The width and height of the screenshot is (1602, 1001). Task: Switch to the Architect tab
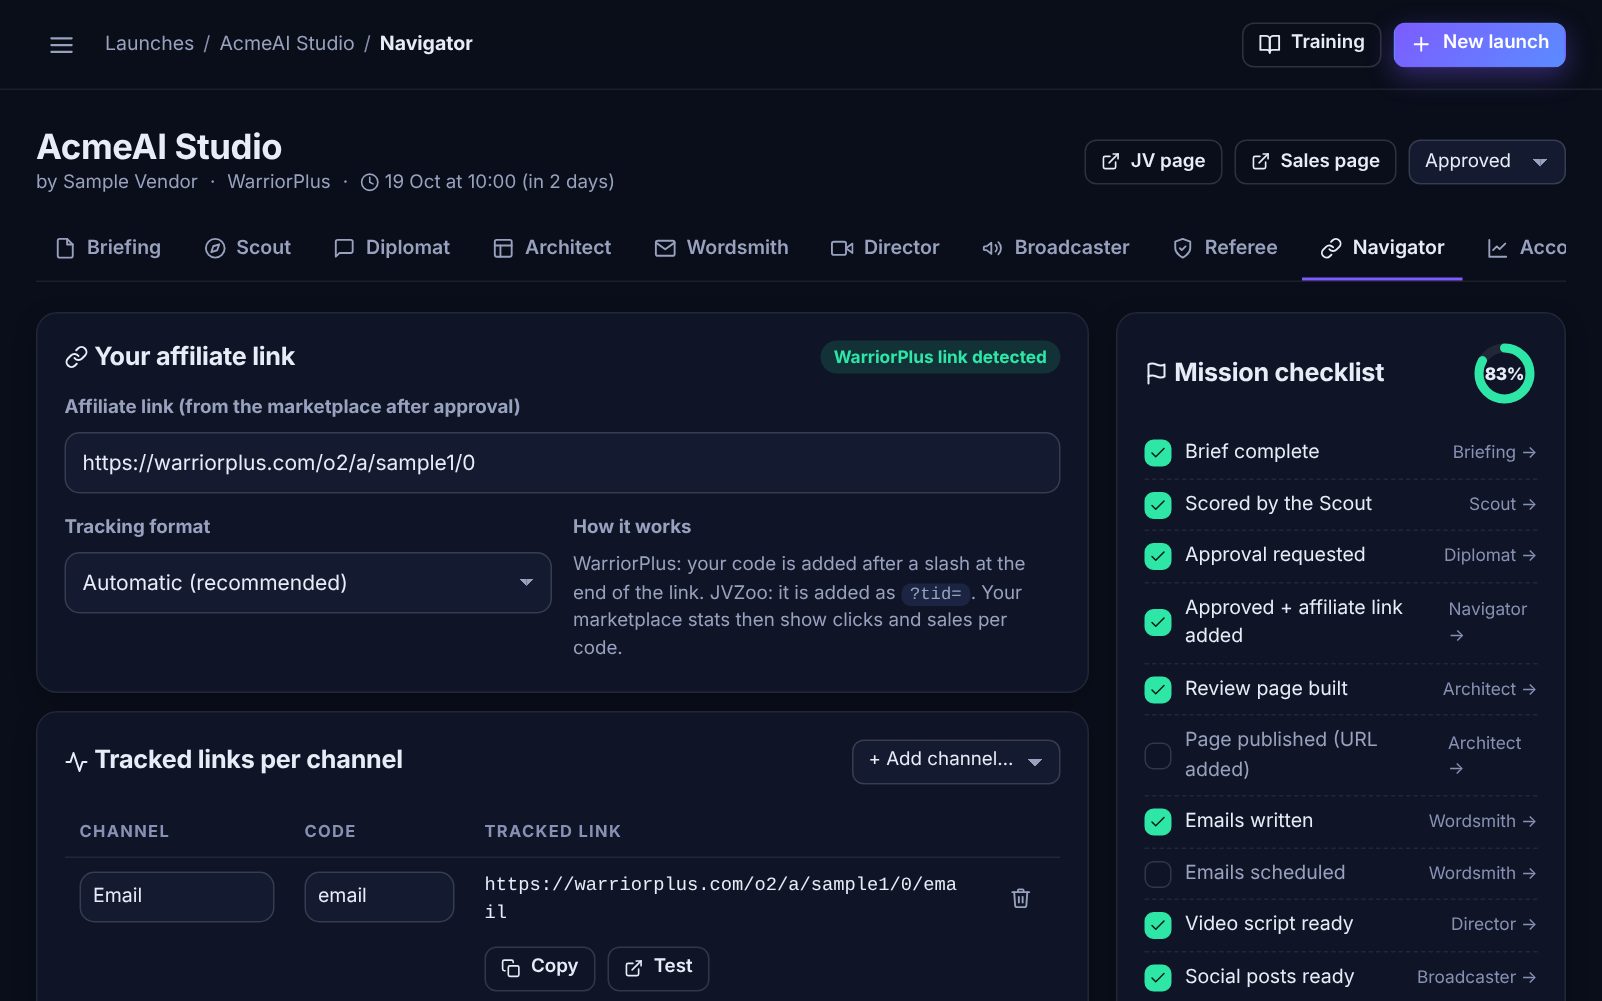(552, 248)
